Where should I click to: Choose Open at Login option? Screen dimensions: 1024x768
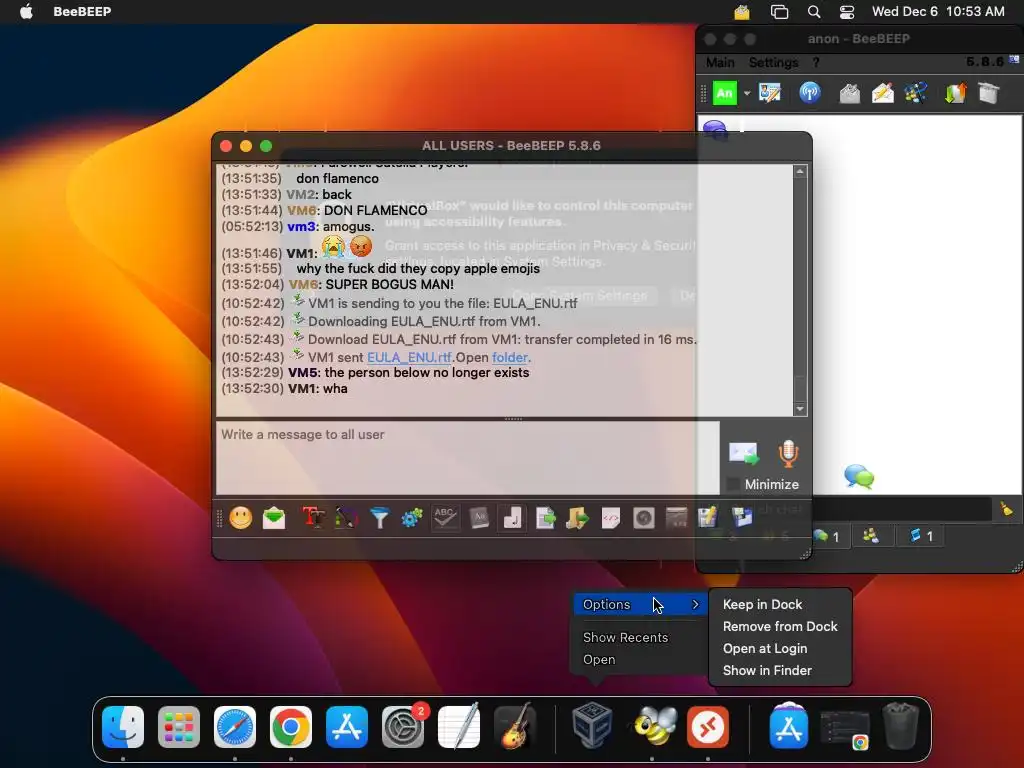(765, 649)
